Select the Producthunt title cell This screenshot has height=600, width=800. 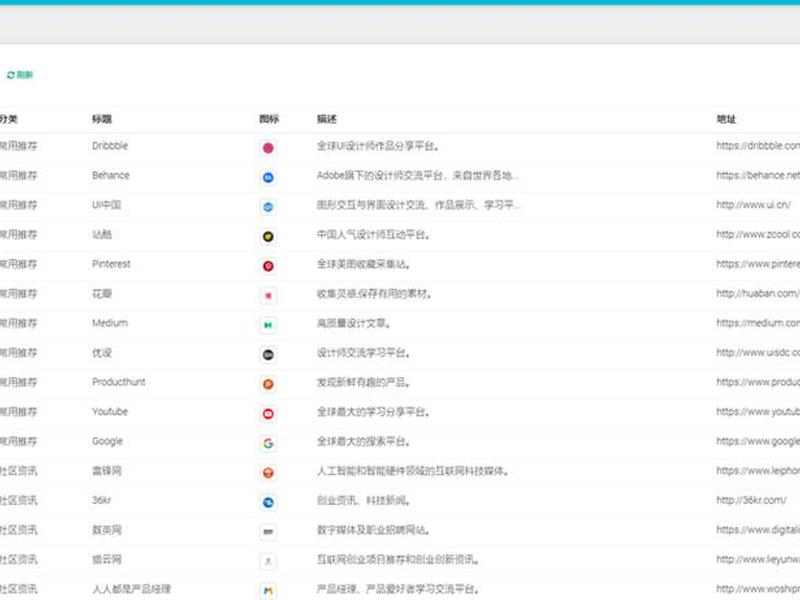coord(118,382)
